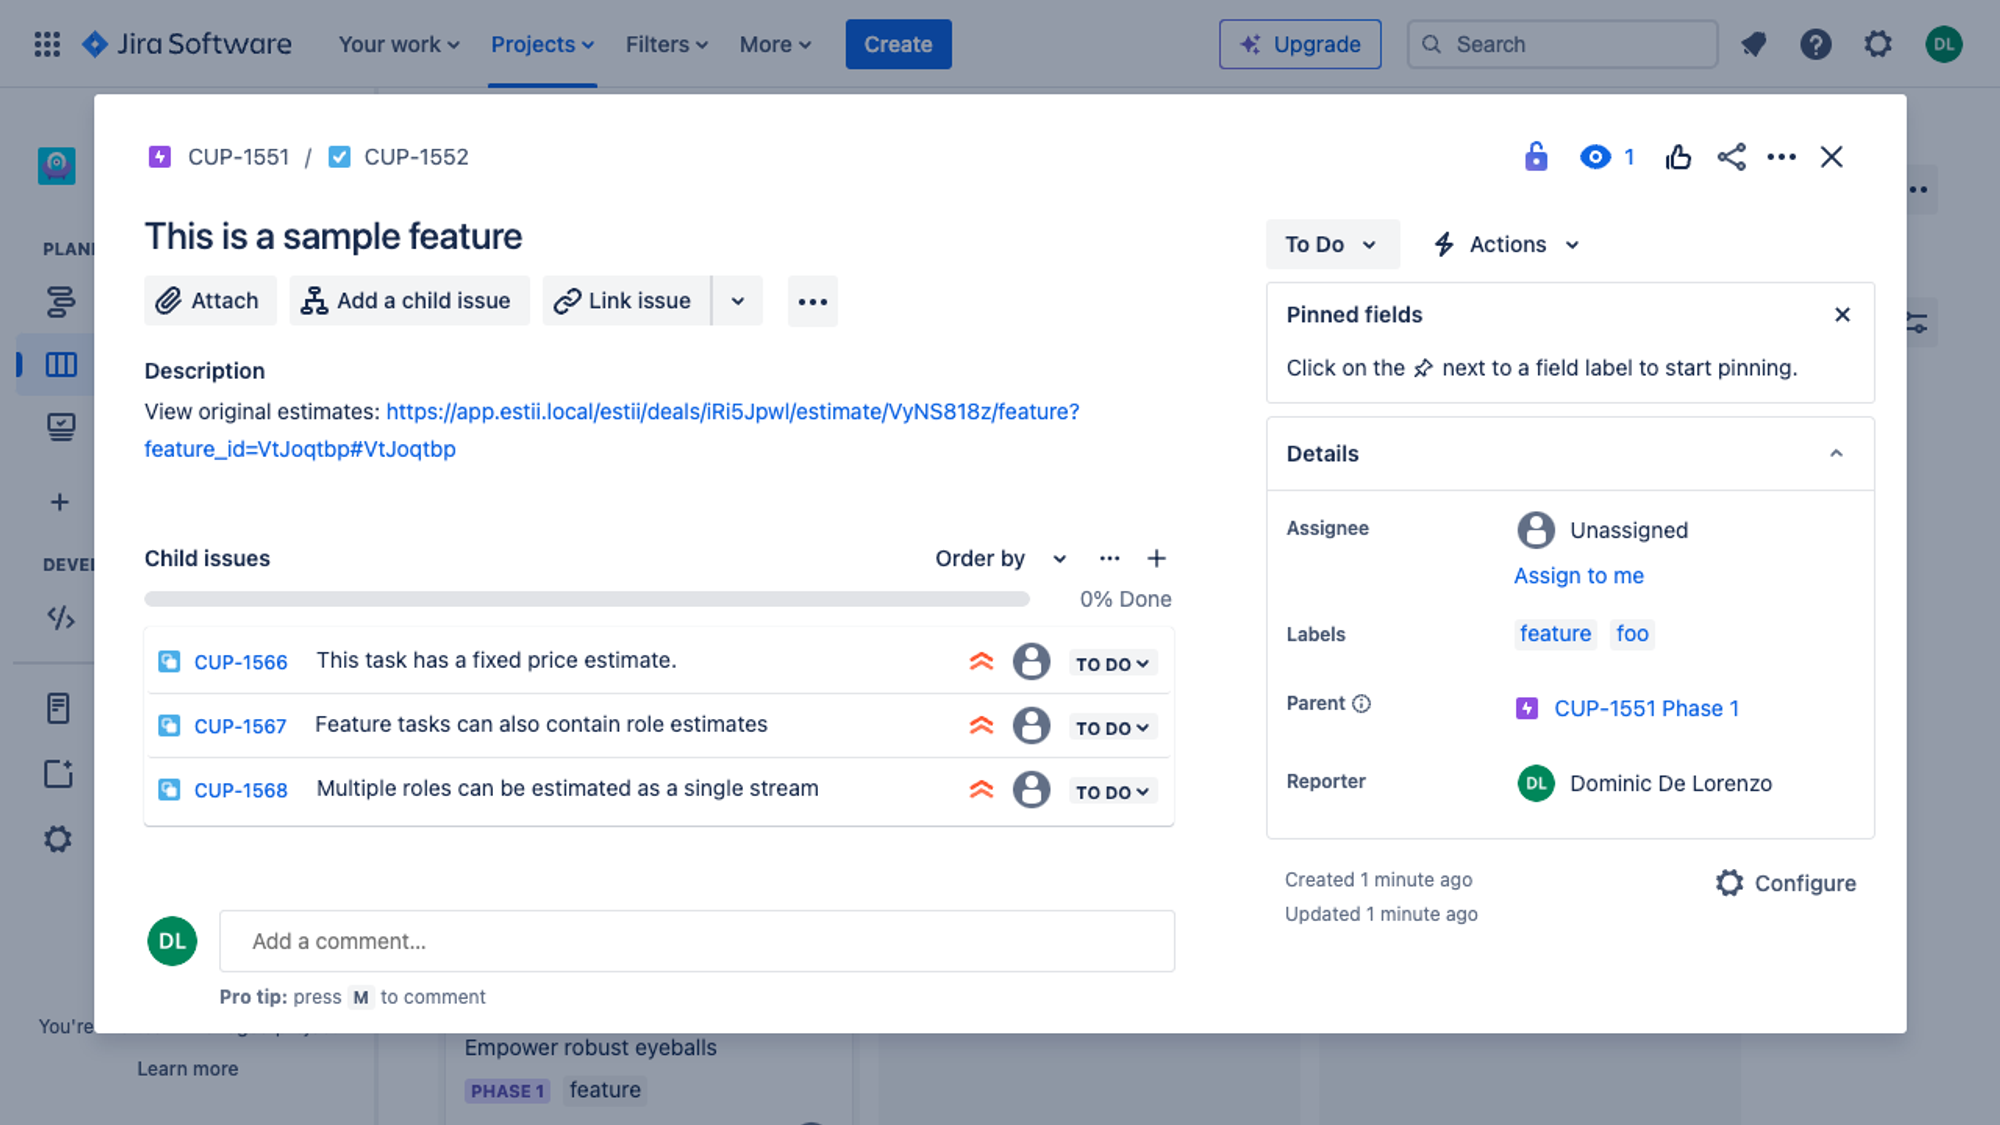2000x1125 pixels.
Task: Toggle the watch issue eye icon
Action: tap(1596, 157)
